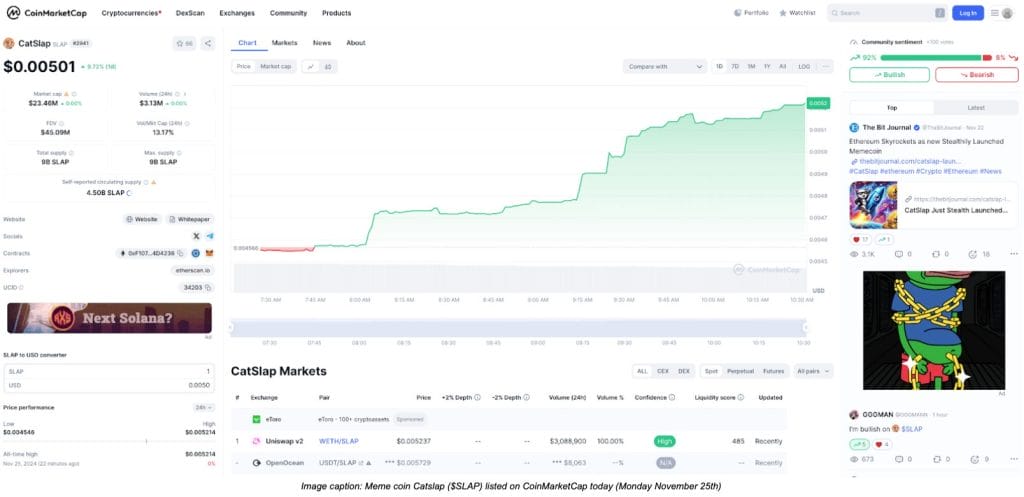Screen dimensions: 1024x497
Task: Vote Bullish on community sentiment
Action: [889, 74]
